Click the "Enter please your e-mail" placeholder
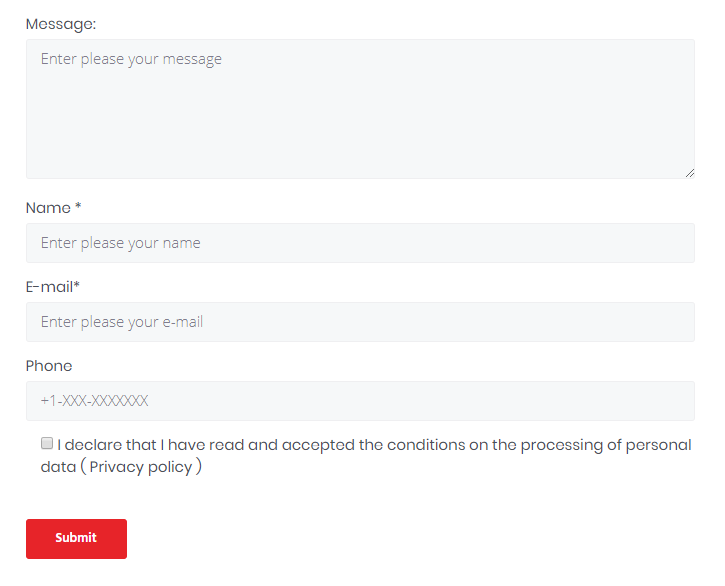725x586 pixels. [x=122, y=322]
